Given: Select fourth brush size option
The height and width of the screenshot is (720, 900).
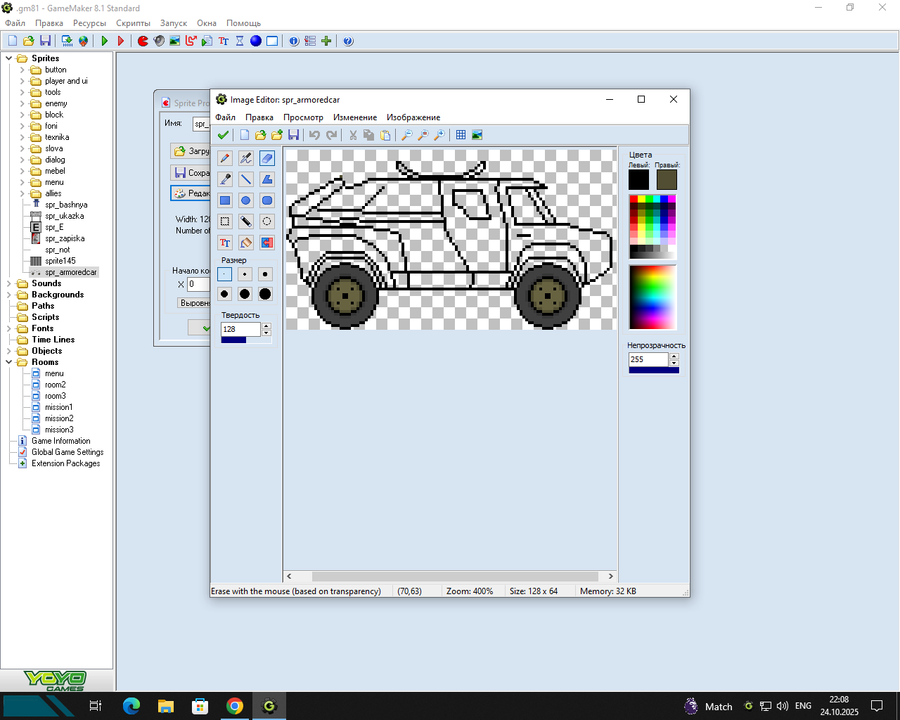Looking at the screenshot, I should 224,294.
